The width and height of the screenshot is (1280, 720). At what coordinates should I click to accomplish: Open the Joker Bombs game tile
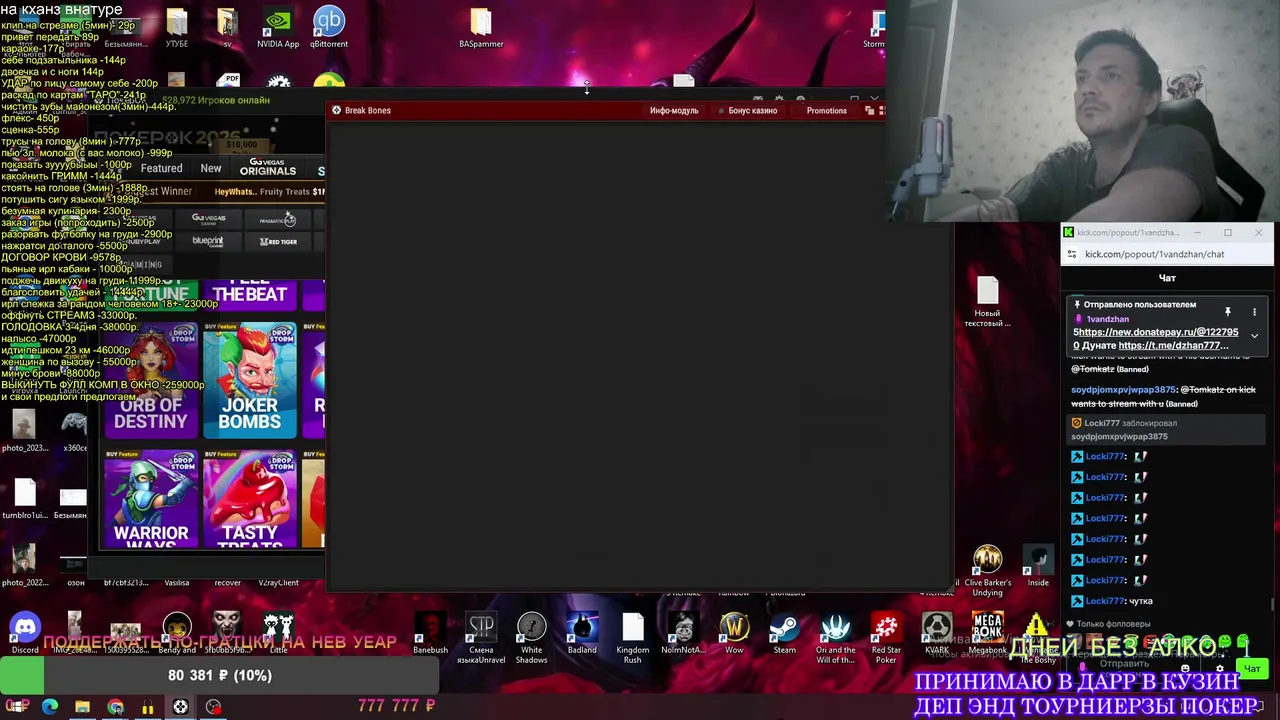(x=250, y=380)
